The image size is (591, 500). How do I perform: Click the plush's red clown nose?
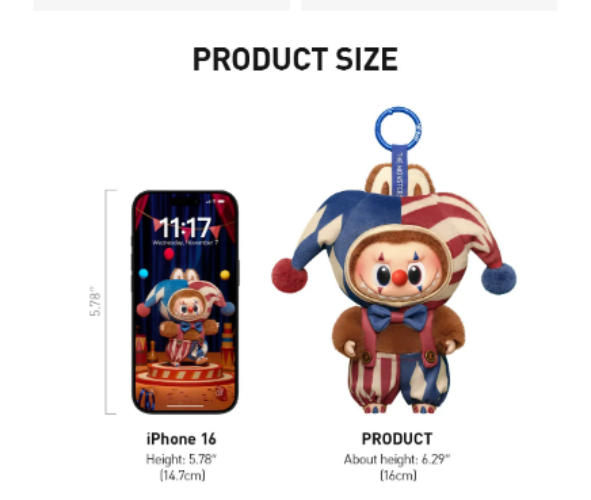[x=400, y=278]
